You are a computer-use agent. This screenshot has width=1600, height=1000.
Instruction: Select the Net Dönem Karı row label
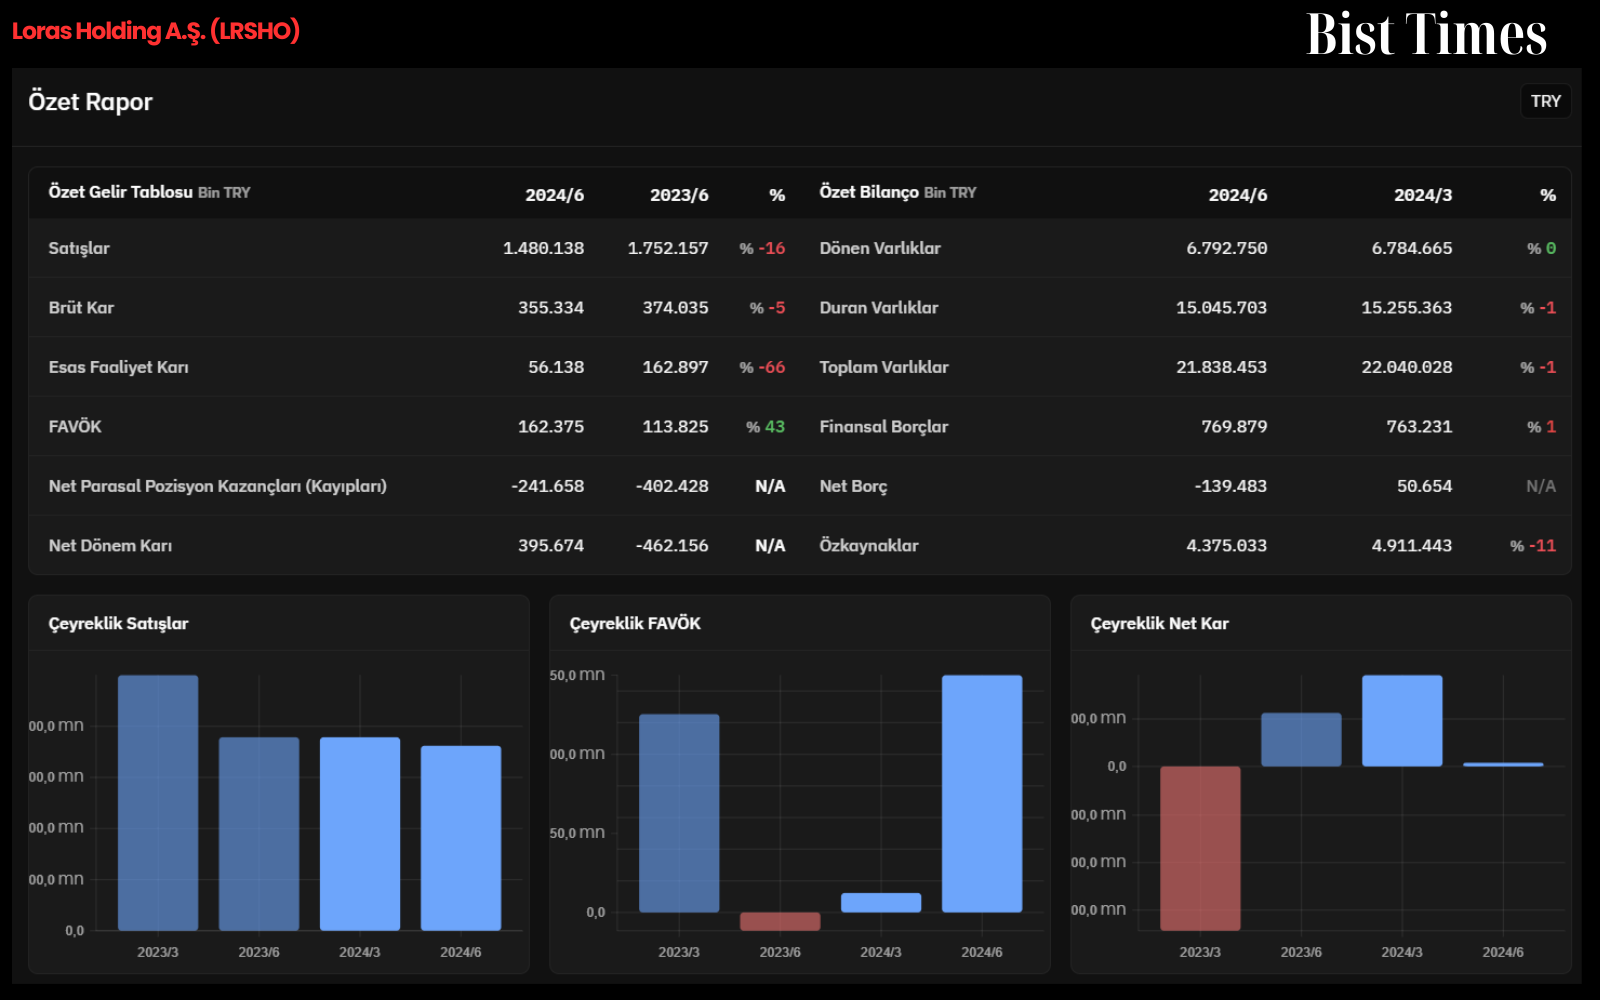[110, 546]
